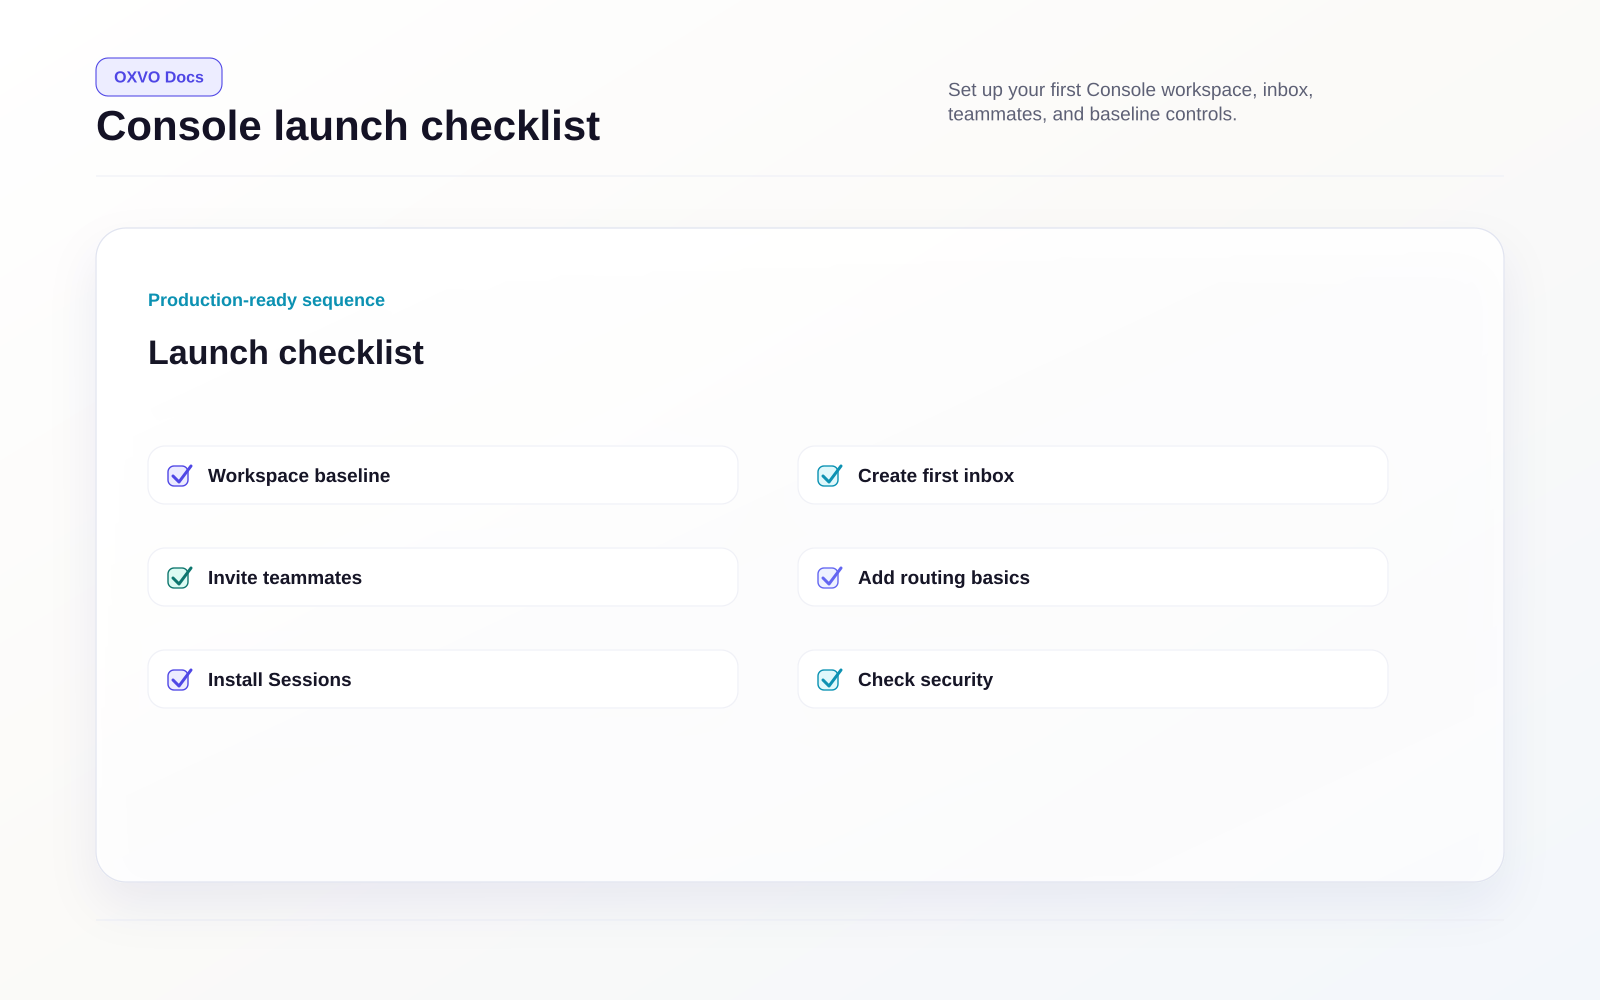Click the workspace setup description paragraph
1600x1000 pixels.
[x=1131, y=102]
